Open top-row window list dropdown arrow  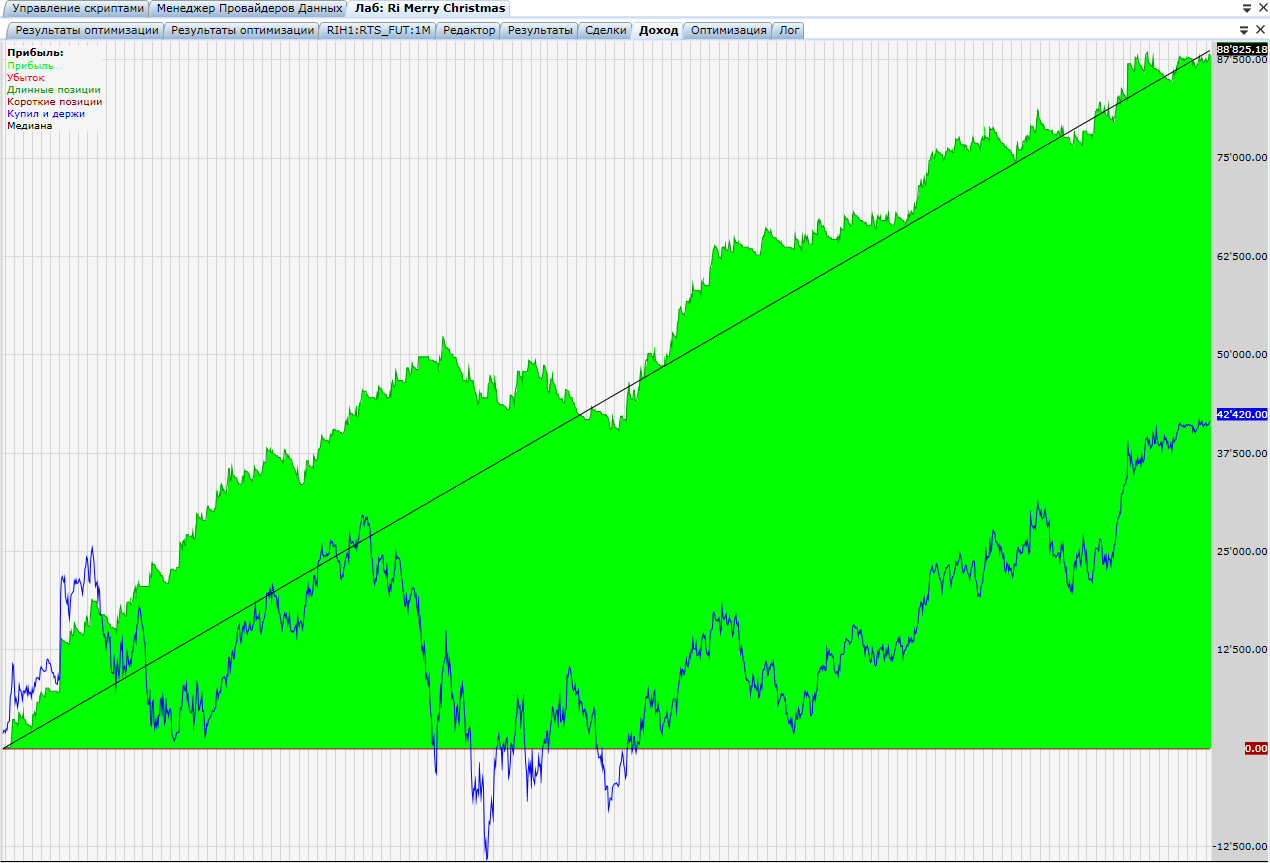tap(1246, 8)
